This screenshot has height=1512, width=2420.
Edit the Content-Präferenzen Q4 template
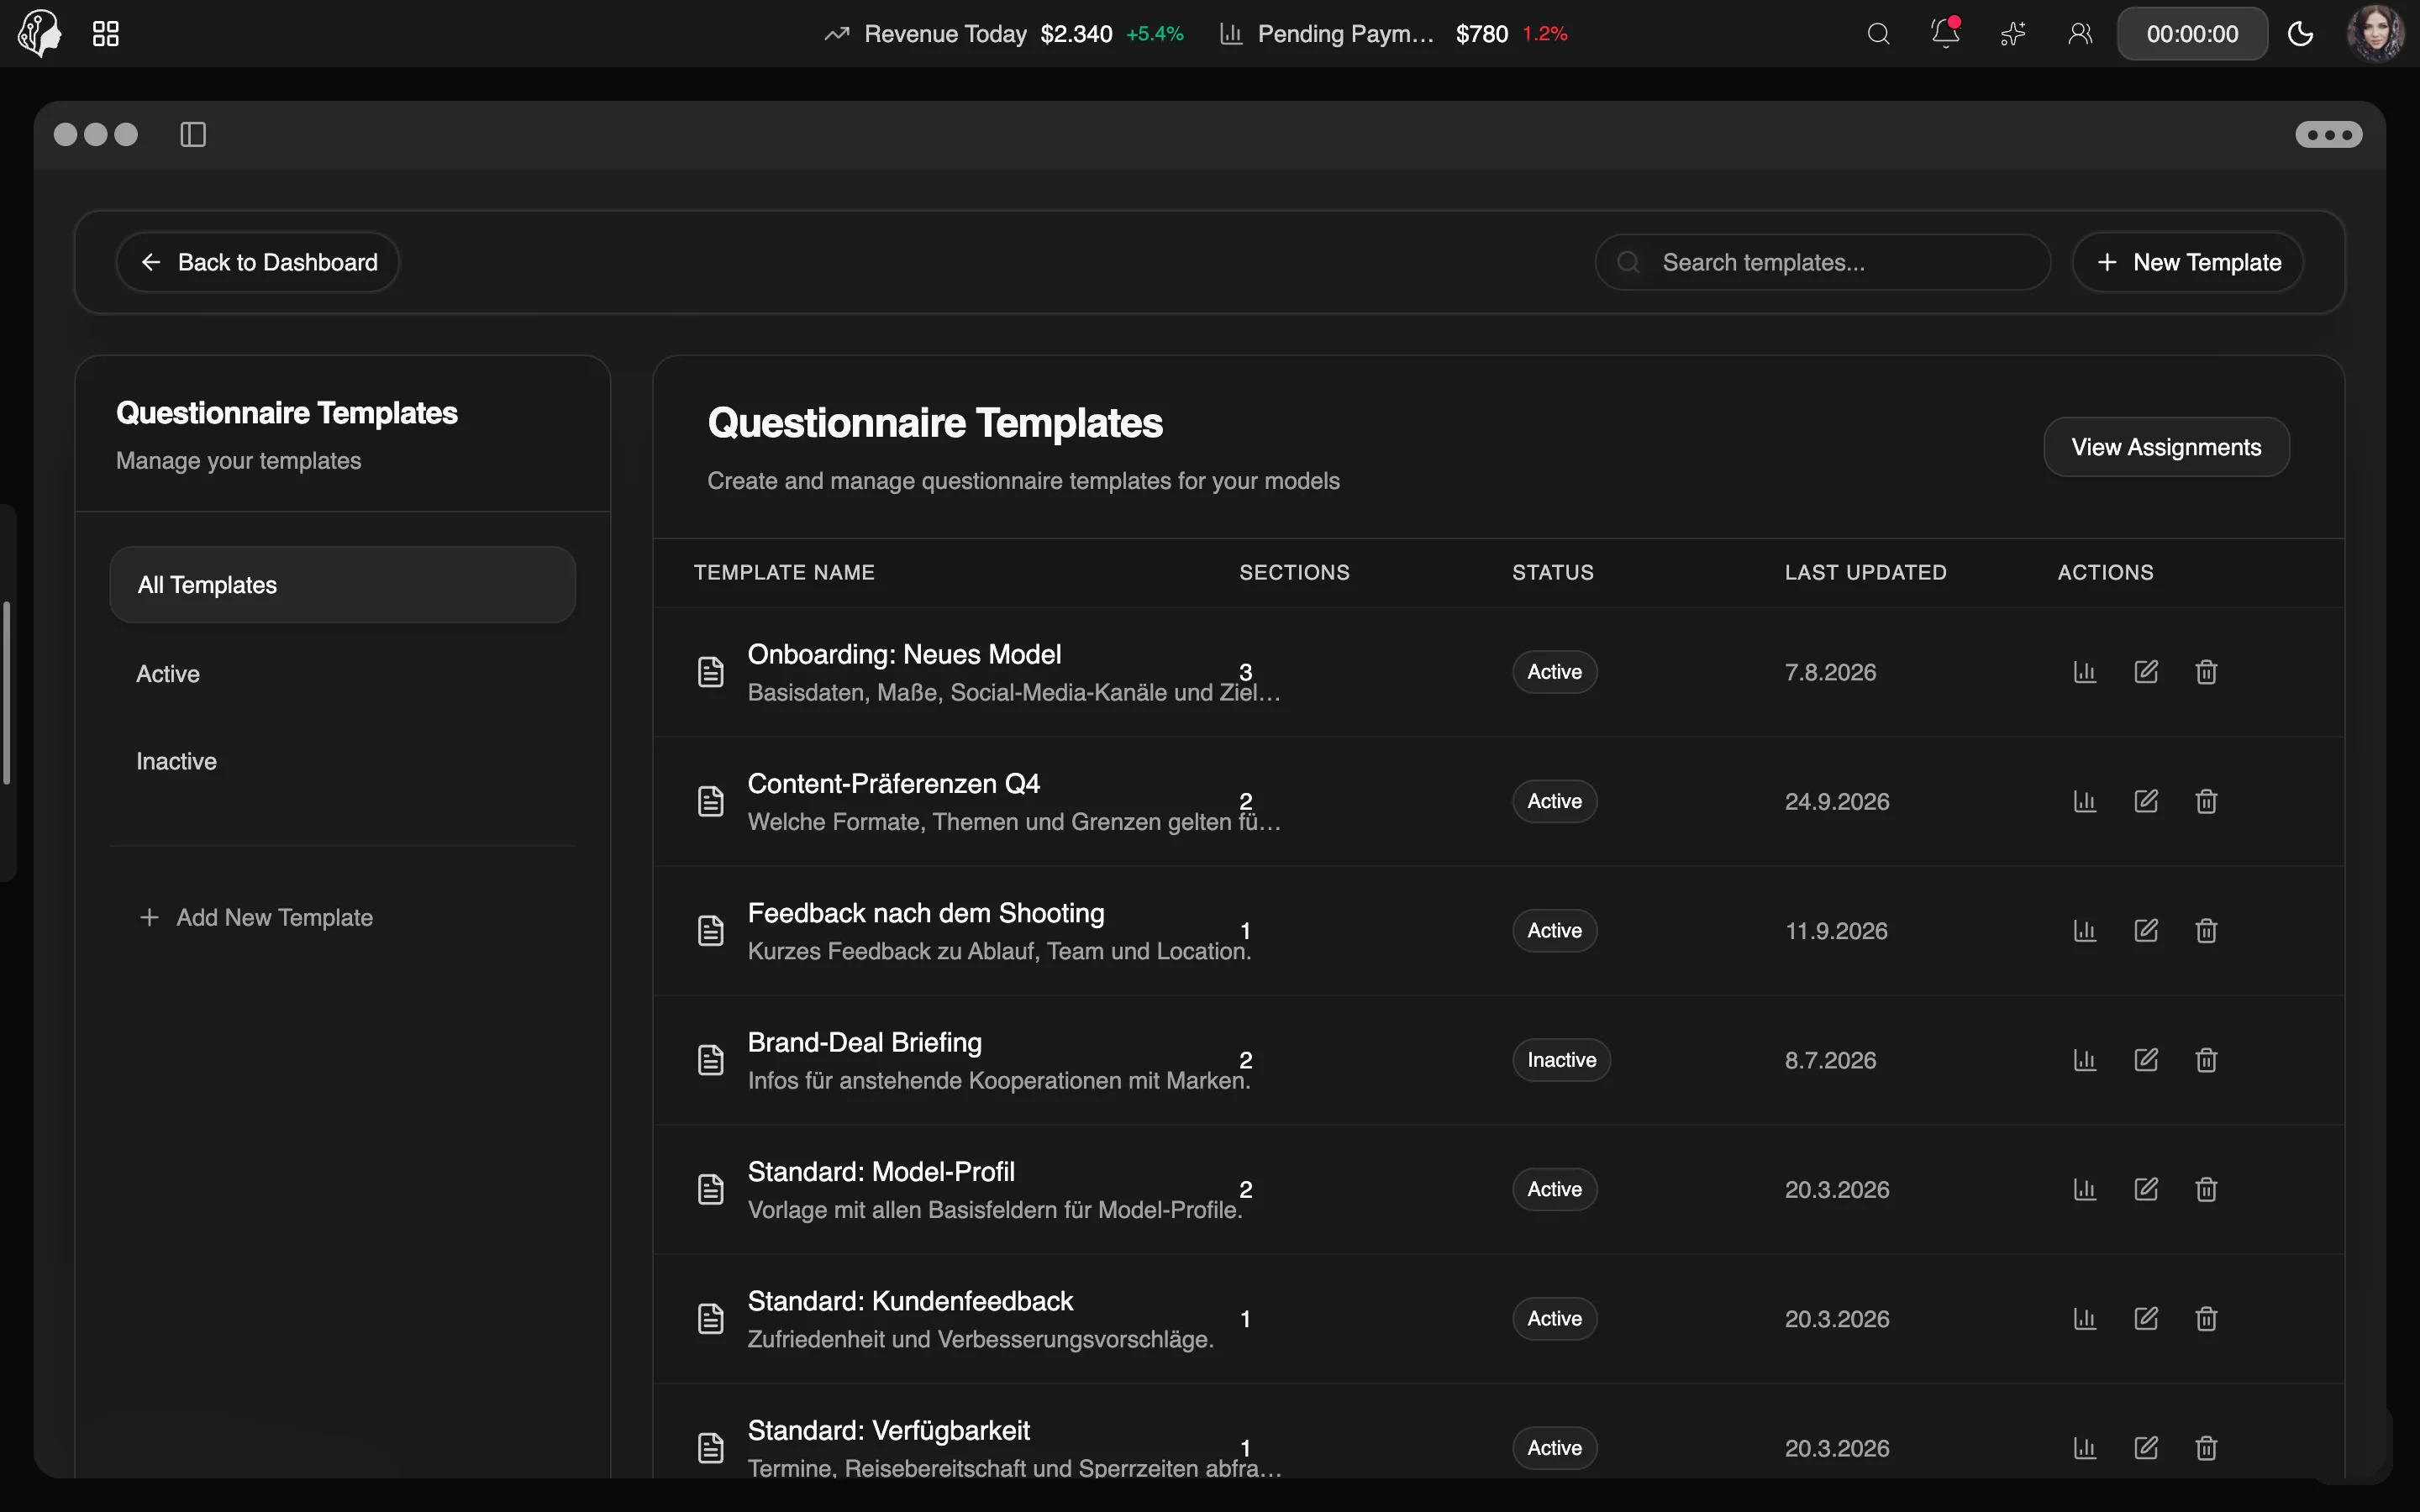(2146, 801)
